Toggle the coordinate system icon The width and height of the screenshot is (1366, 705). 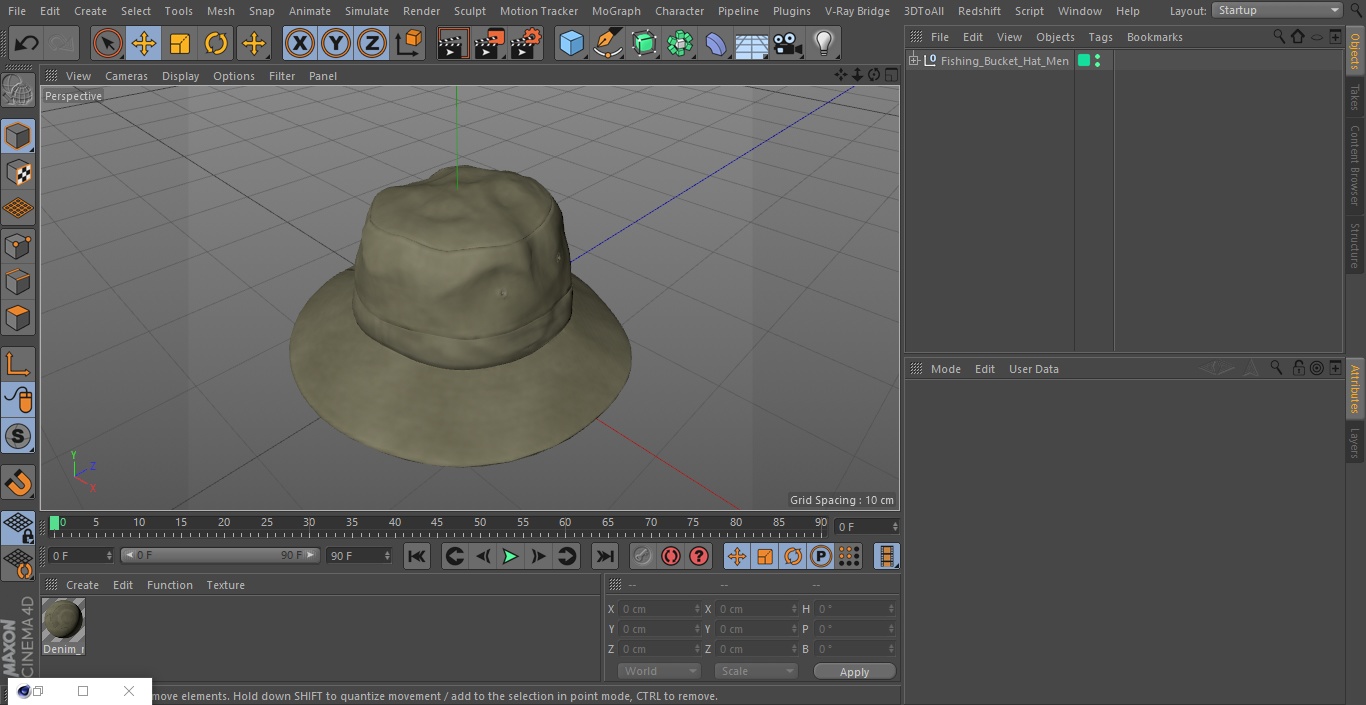(x=409, y=43)
